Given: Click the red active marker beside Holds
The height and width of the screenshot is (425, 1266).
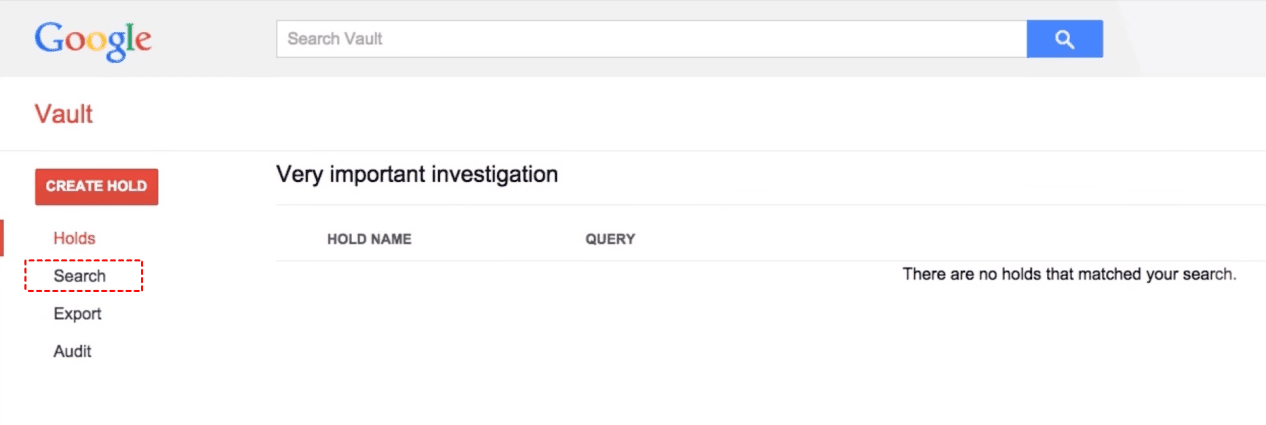Looking at the screenshot, I should [2, 238].
